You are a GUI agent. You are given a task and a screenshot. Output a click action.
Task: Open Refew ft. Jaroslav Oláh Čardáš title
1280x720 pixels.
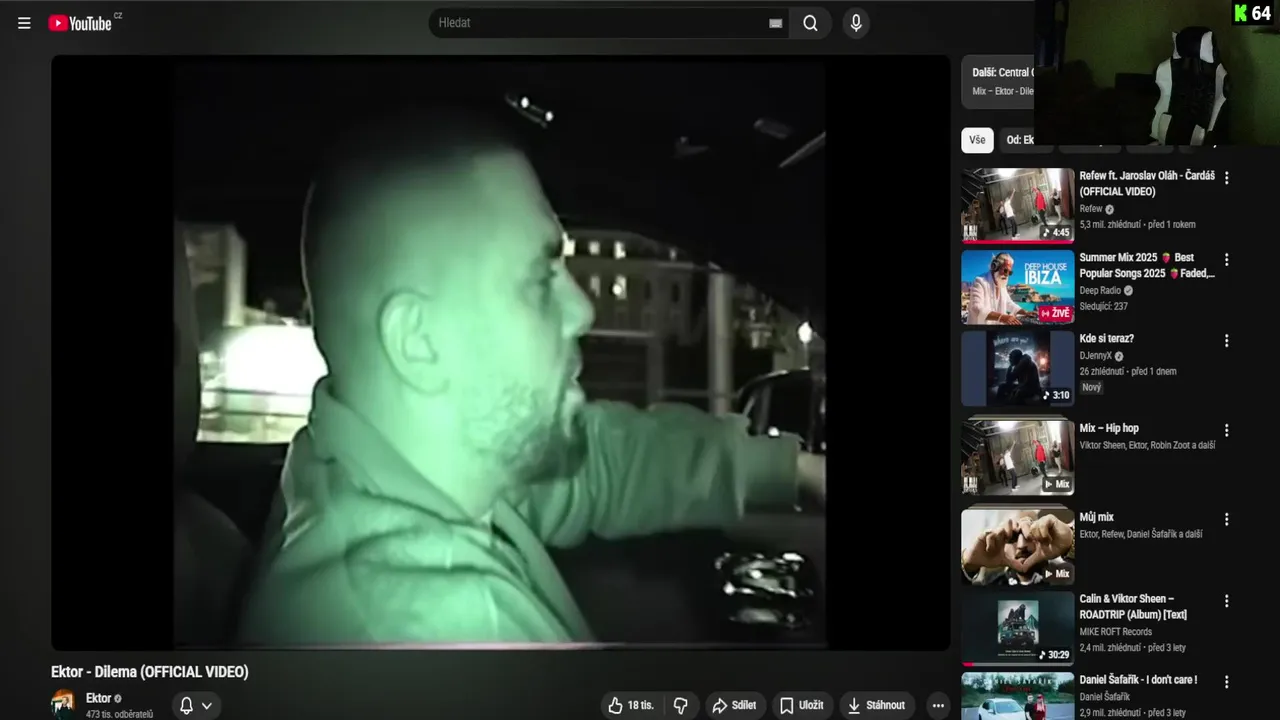click(x=1147, y=183)
